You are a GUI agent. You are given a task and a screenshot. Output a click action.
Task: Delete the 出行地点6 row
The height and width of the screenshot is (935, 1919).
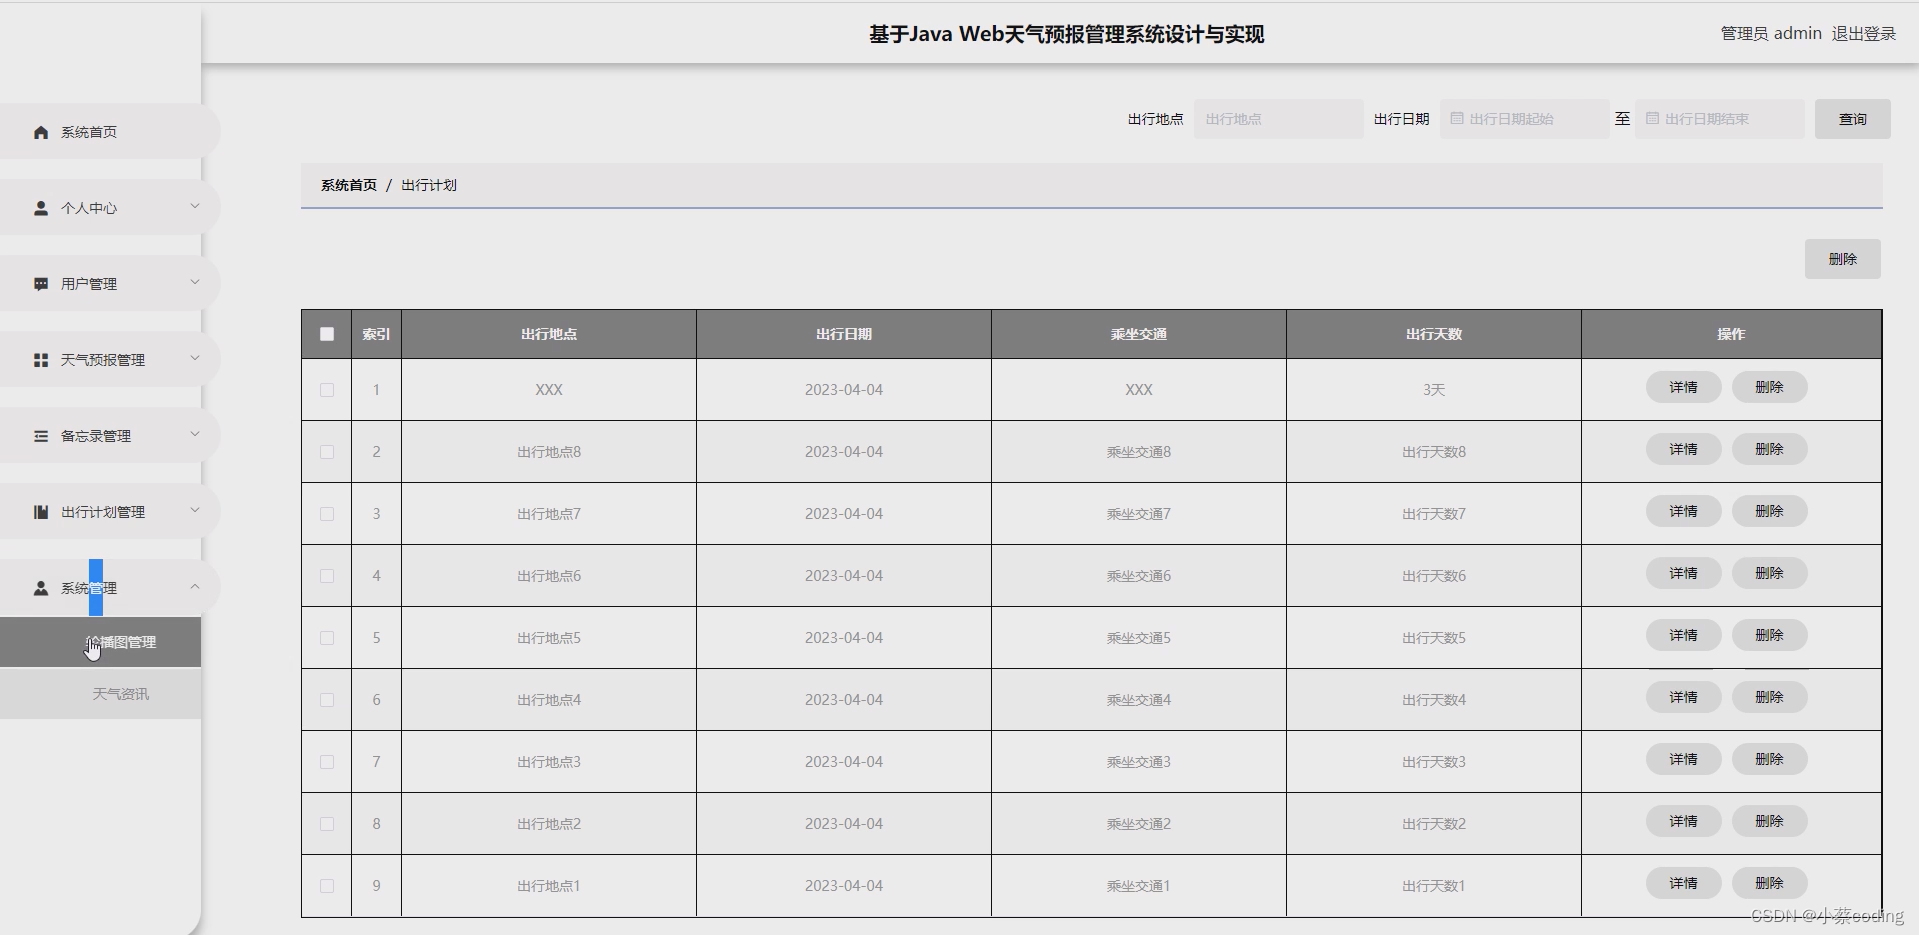pyautogui.click(x=1769, y=573)
